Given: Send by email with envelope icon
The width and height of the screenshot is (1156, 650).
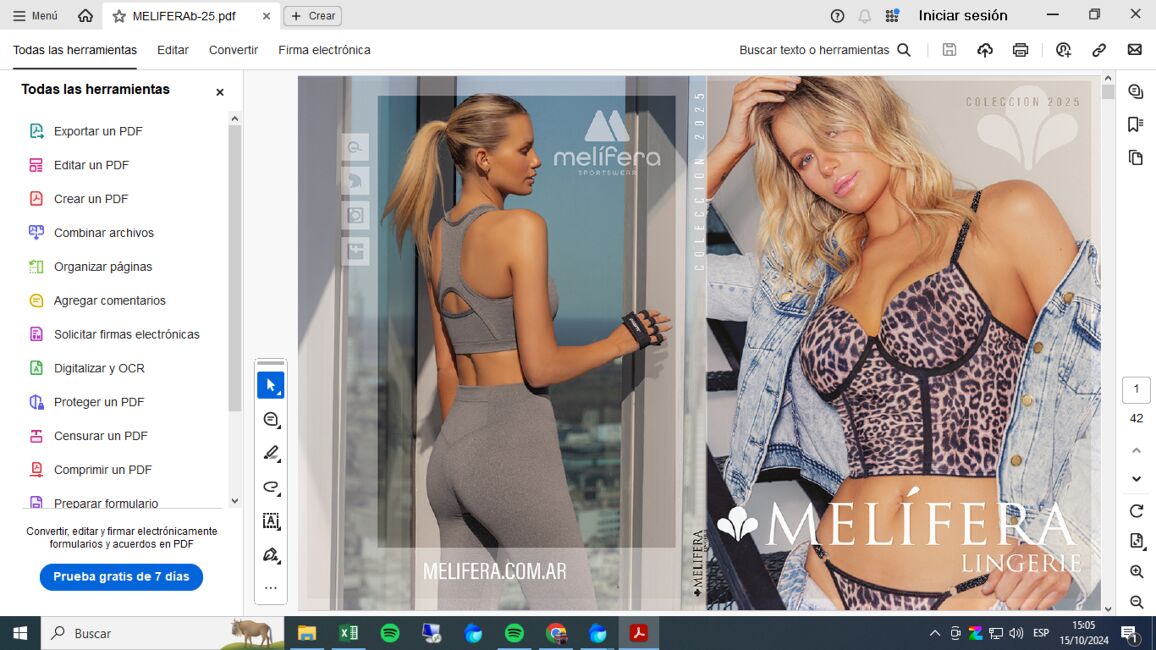Looking at the screenshot, I should pos(1135,50).
